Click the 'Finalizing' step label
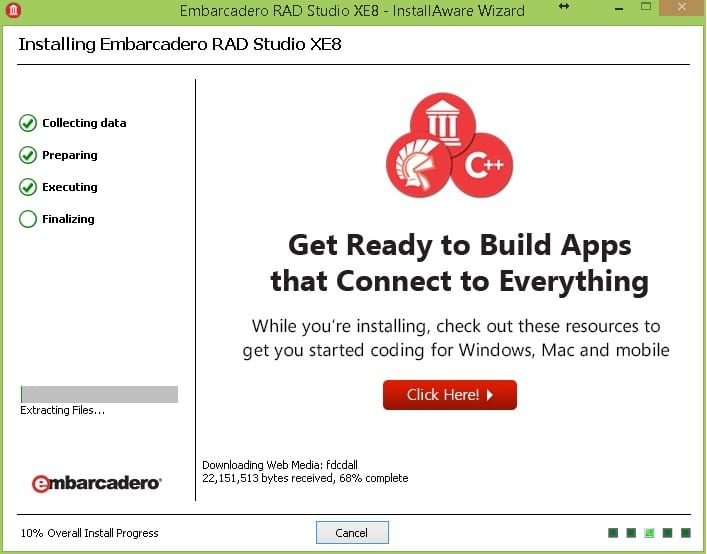This screenshot has height=554, width=707. click(69, 219)
